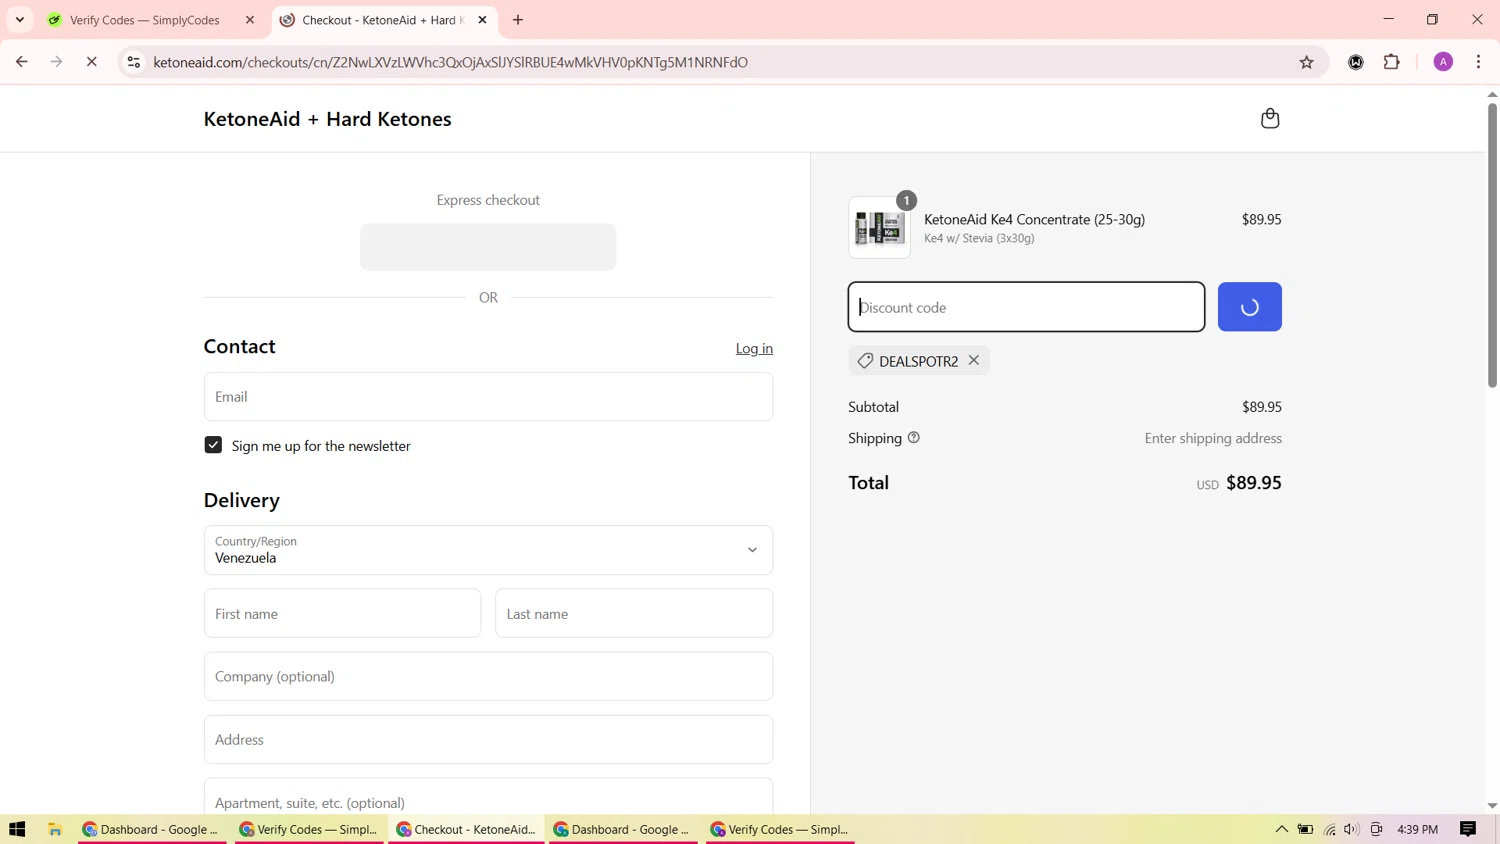The width and height of the screenshot is (1500, 844).
Task: Open File Explorer from the taskbar
Action: point(55,829)
